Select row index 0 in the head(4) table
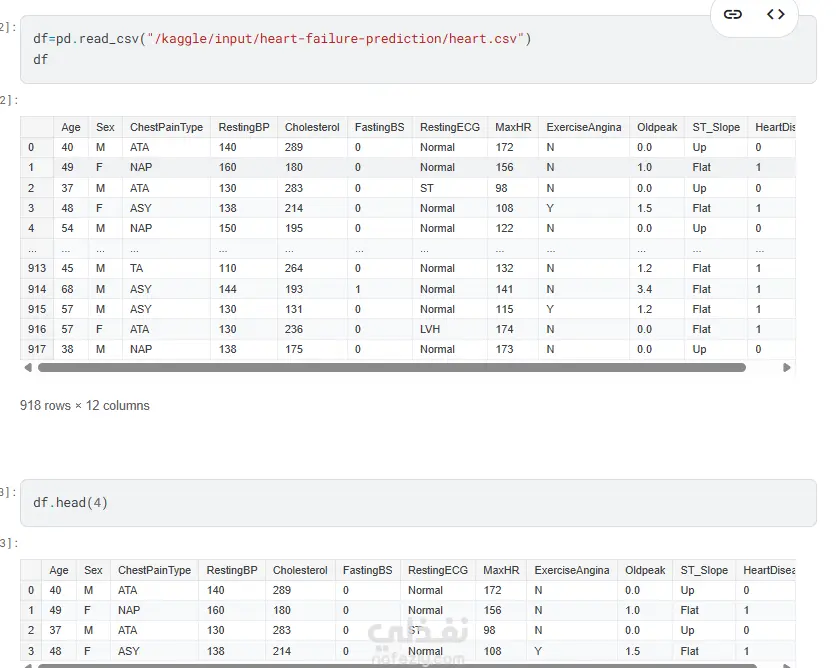836x668 pixels. point(31,590)
